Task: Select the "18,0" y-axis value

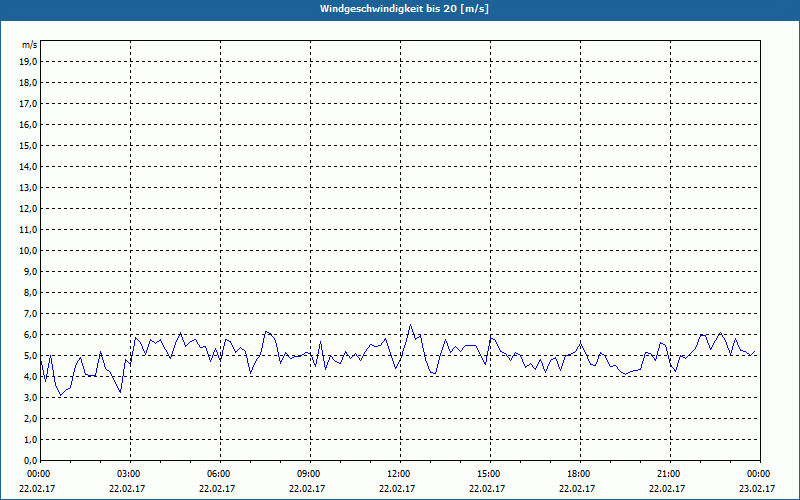Action: (x=28, y=83)
